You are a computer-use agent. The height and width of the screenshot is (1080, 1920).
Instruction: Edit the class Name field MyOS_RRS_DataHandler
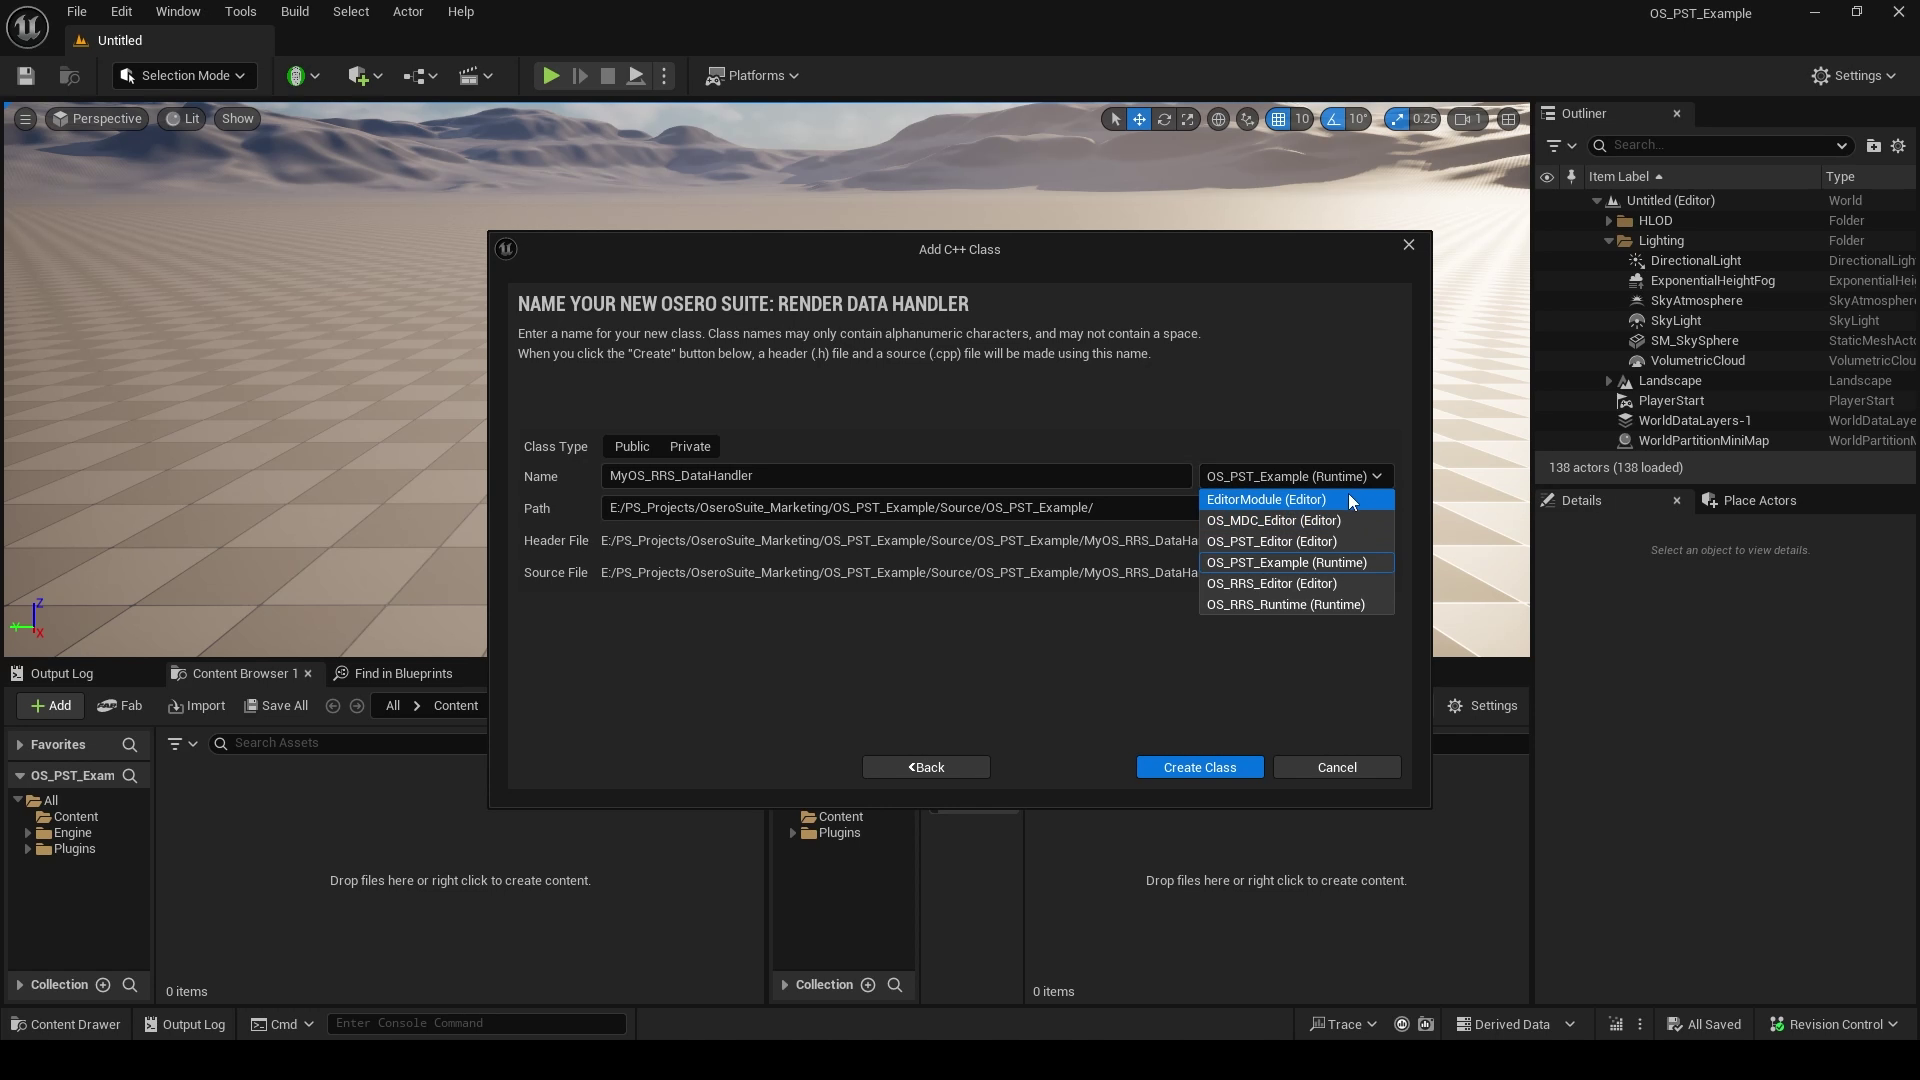pyautogui.click(x=896, y=476)
